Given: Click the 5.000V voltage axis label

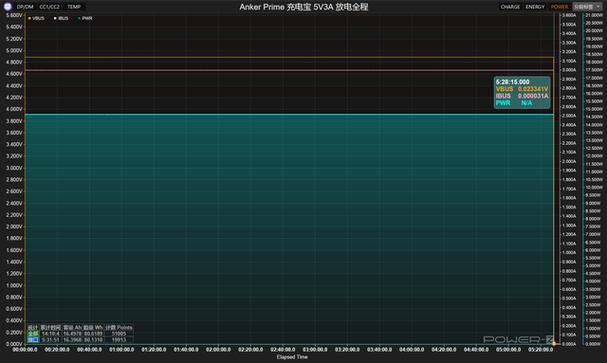Looking at the screenshot, I should [x=14, y=51].
